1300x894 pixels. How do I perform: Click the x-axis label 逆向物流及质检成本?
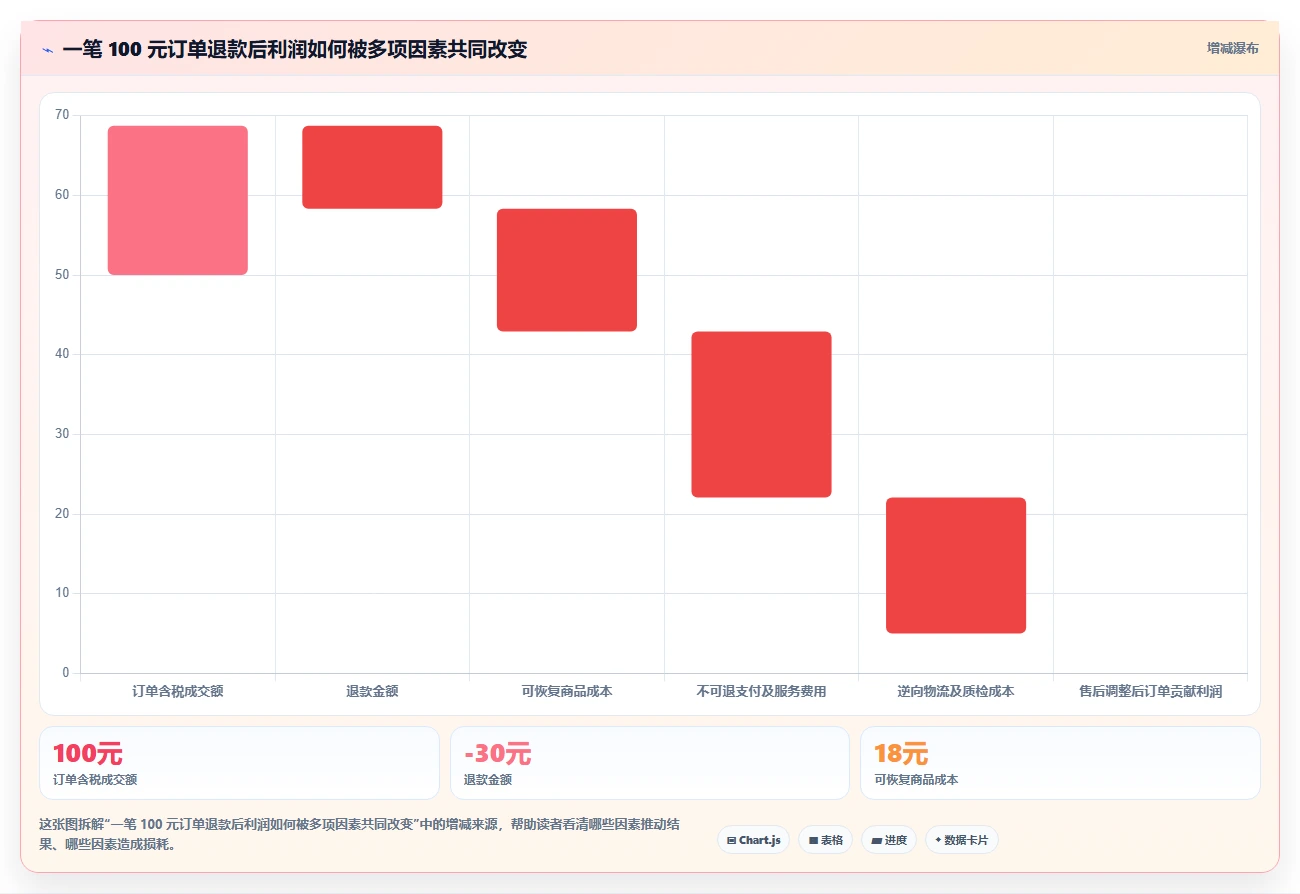pos(956,691)
